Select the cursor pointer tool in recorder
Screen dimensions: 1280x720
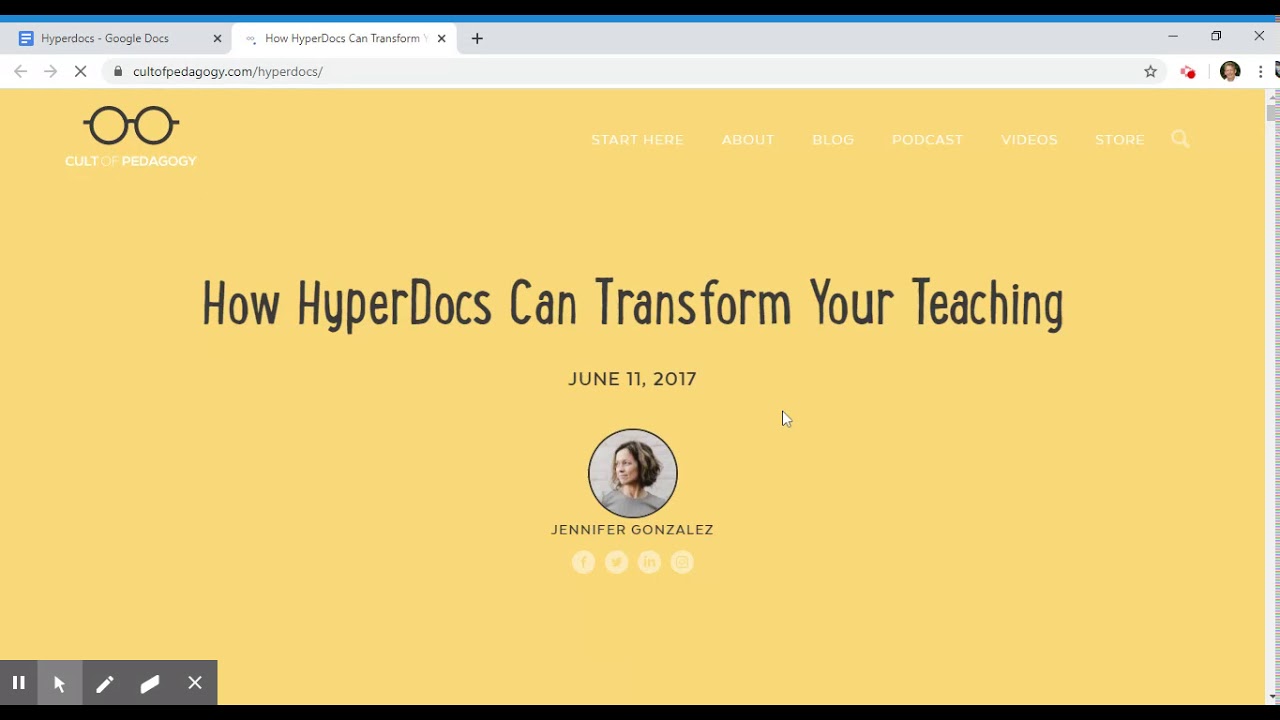click(60, 683)
